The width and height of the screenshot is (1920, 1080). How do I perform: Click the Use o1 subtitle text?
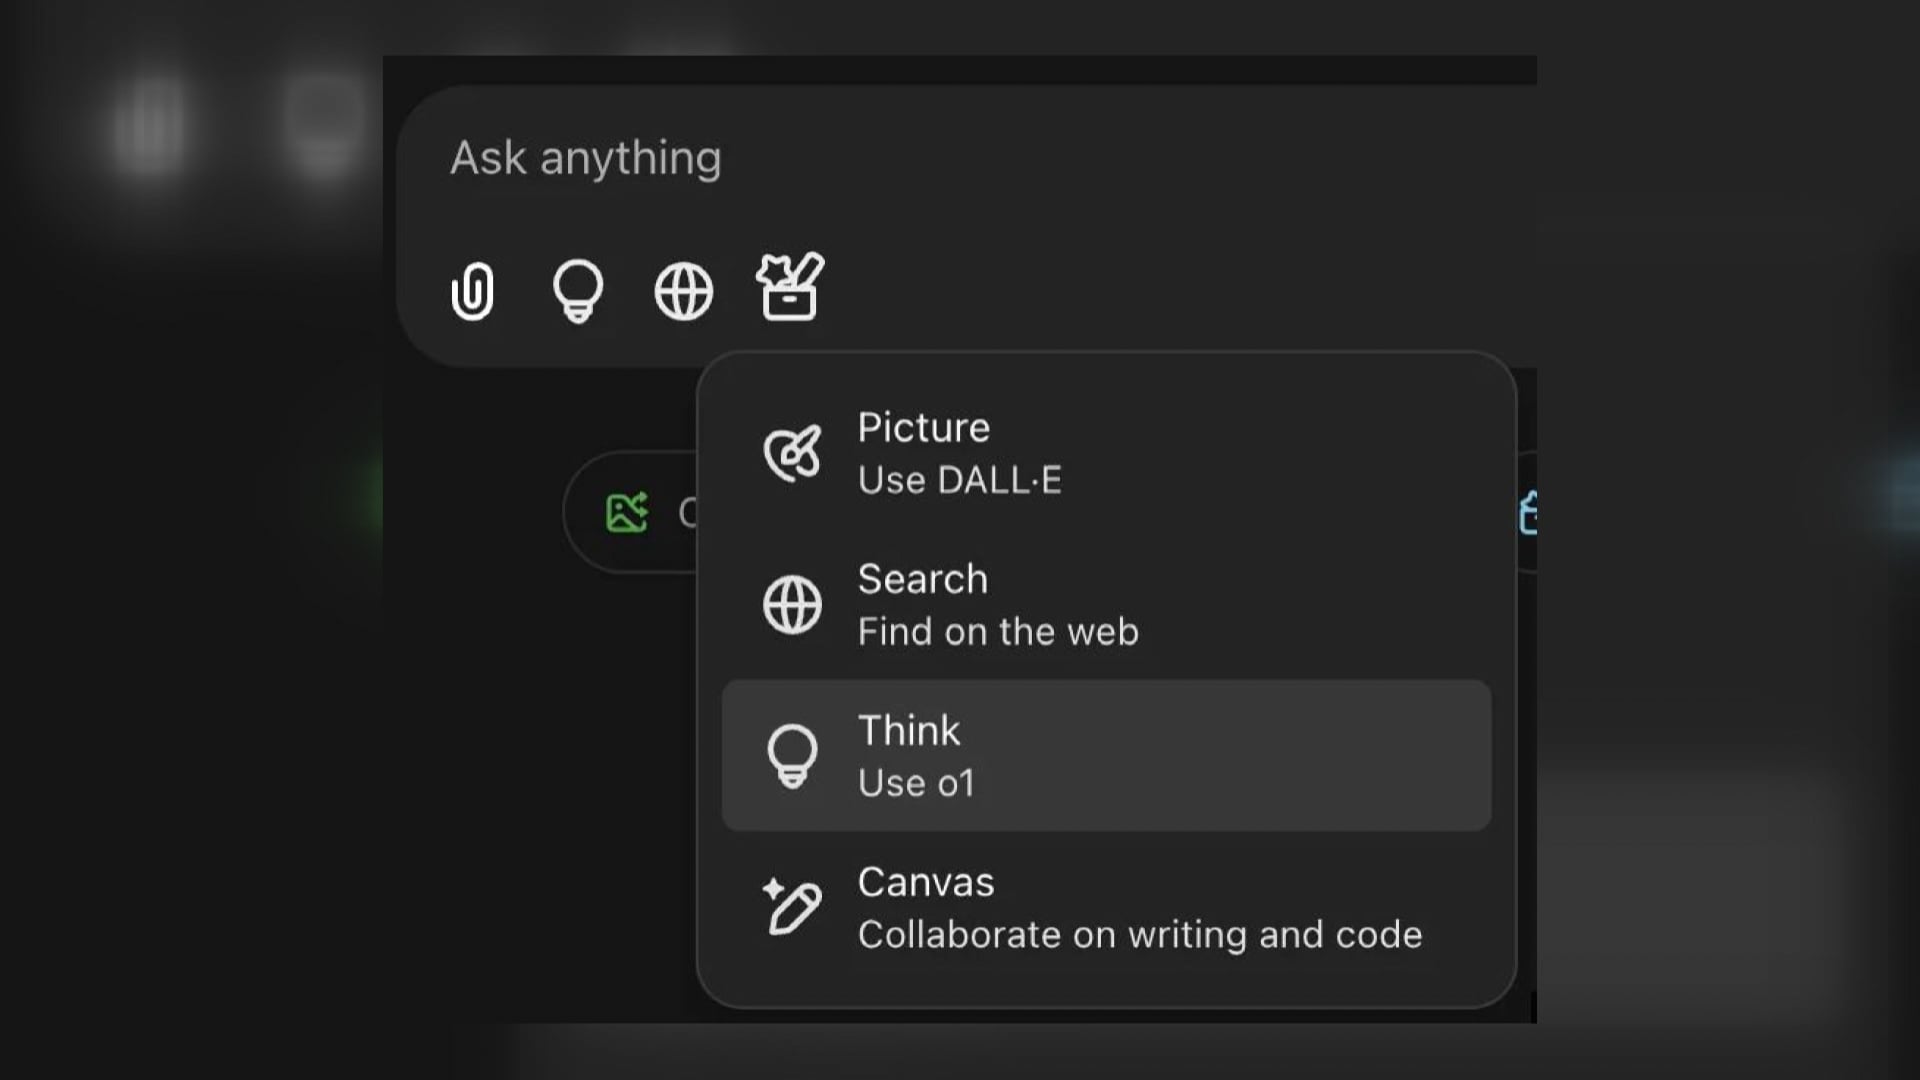(915, 783)
